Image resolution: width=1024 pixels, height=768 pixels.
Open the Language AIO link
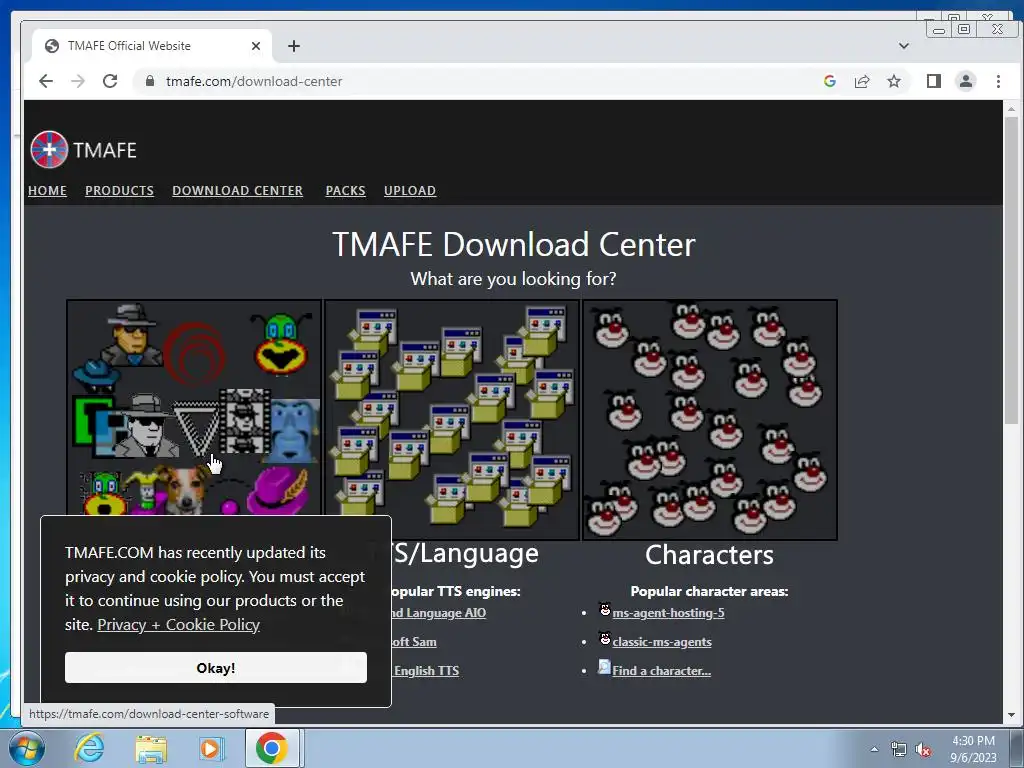point(439,613)
